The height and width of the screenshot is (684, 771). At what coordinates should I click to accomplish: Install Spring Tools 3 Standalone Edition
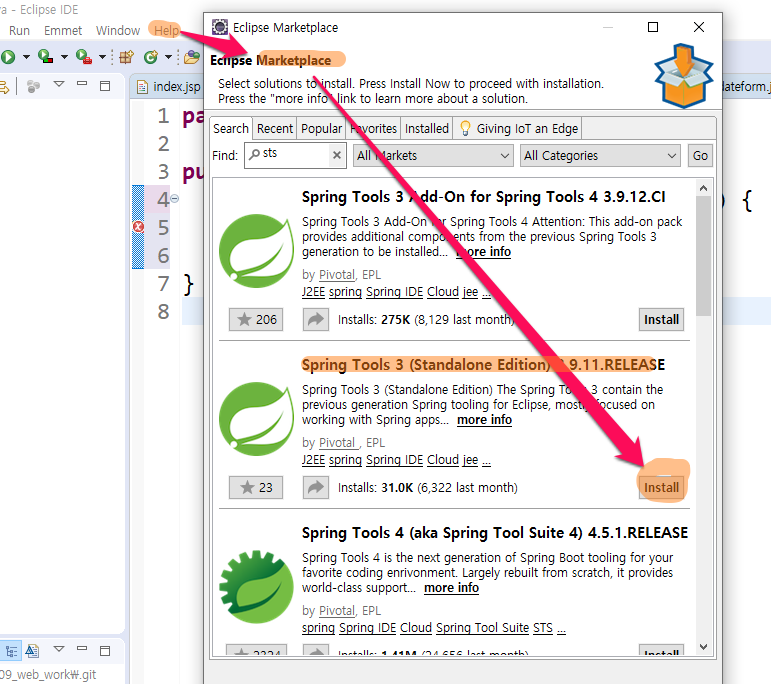coord(661,488)
